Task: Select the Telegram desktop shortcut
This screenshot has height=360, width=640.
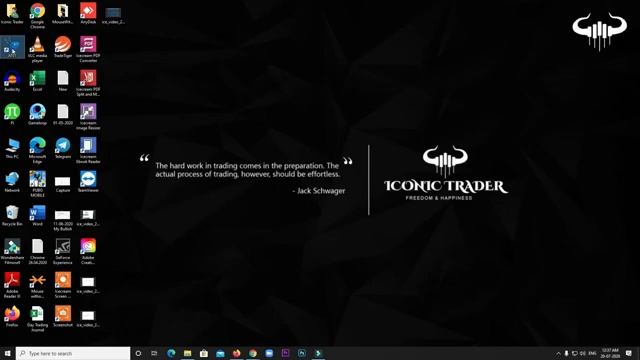Action: point(63,149)
